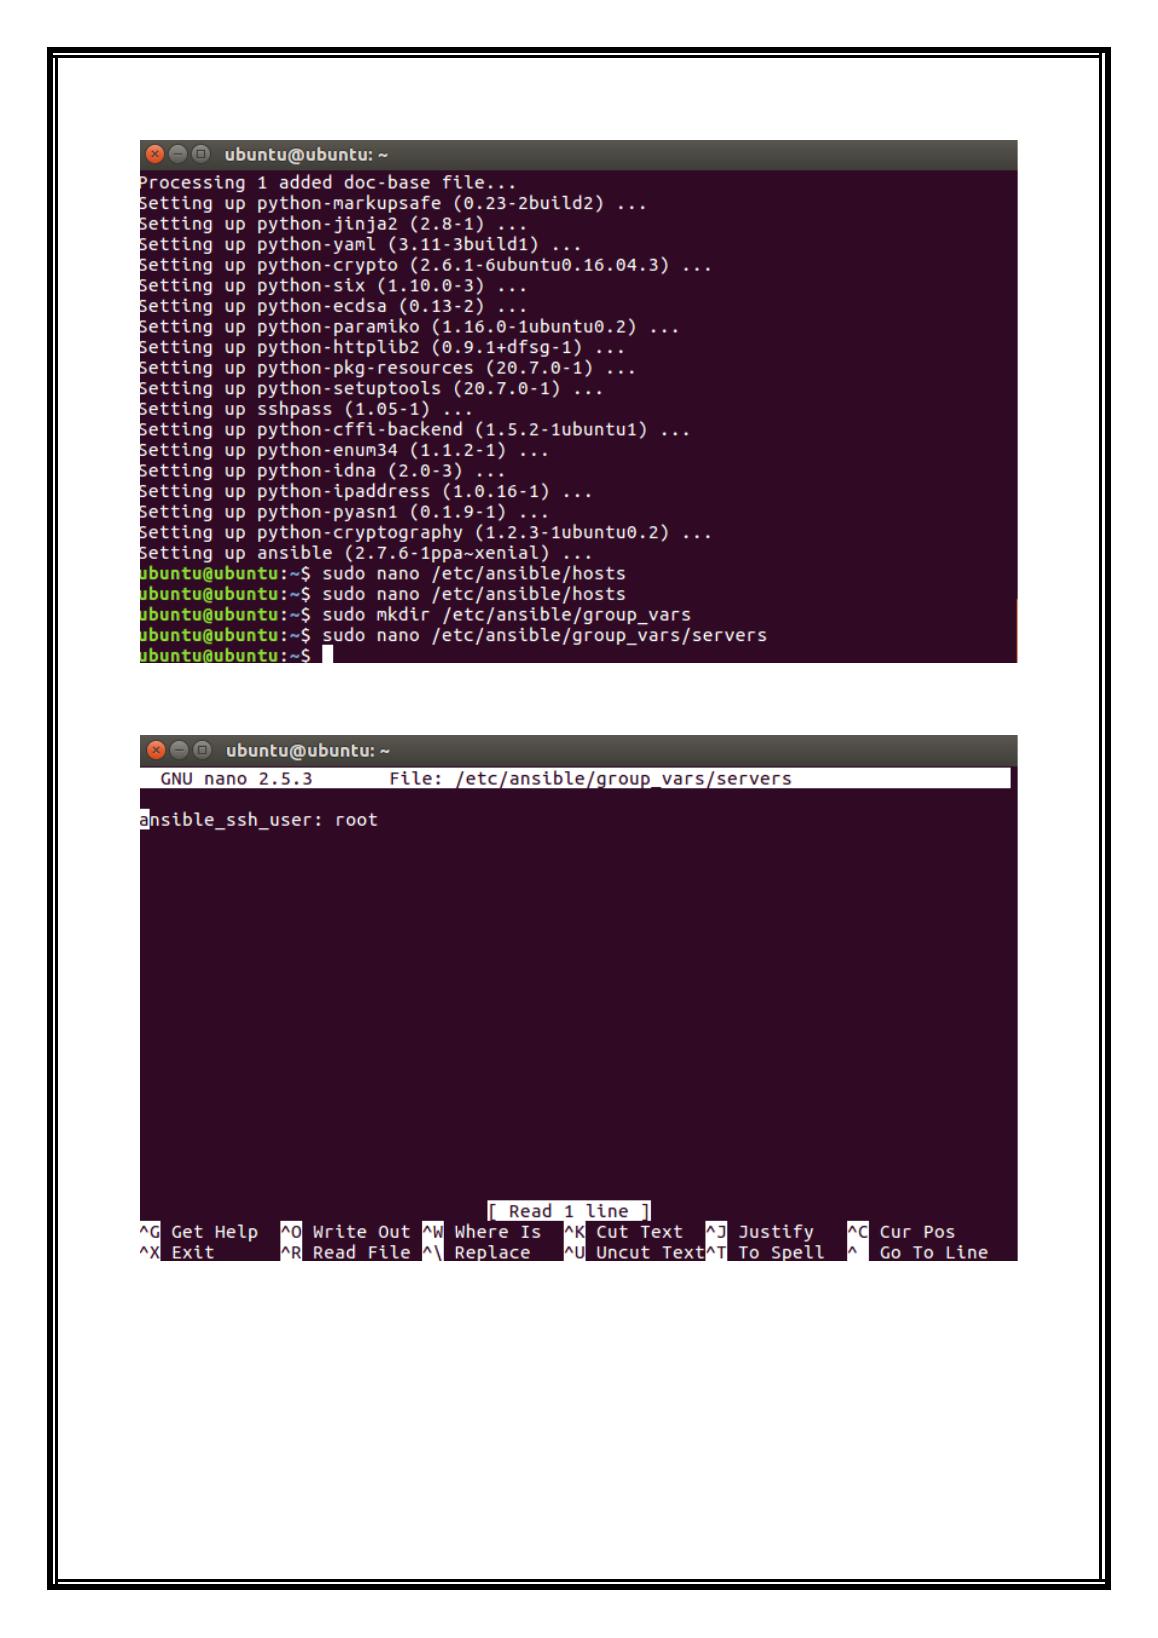Close the lower nano terminal window
The image size is (1158, 1638).
click(154, 750)
